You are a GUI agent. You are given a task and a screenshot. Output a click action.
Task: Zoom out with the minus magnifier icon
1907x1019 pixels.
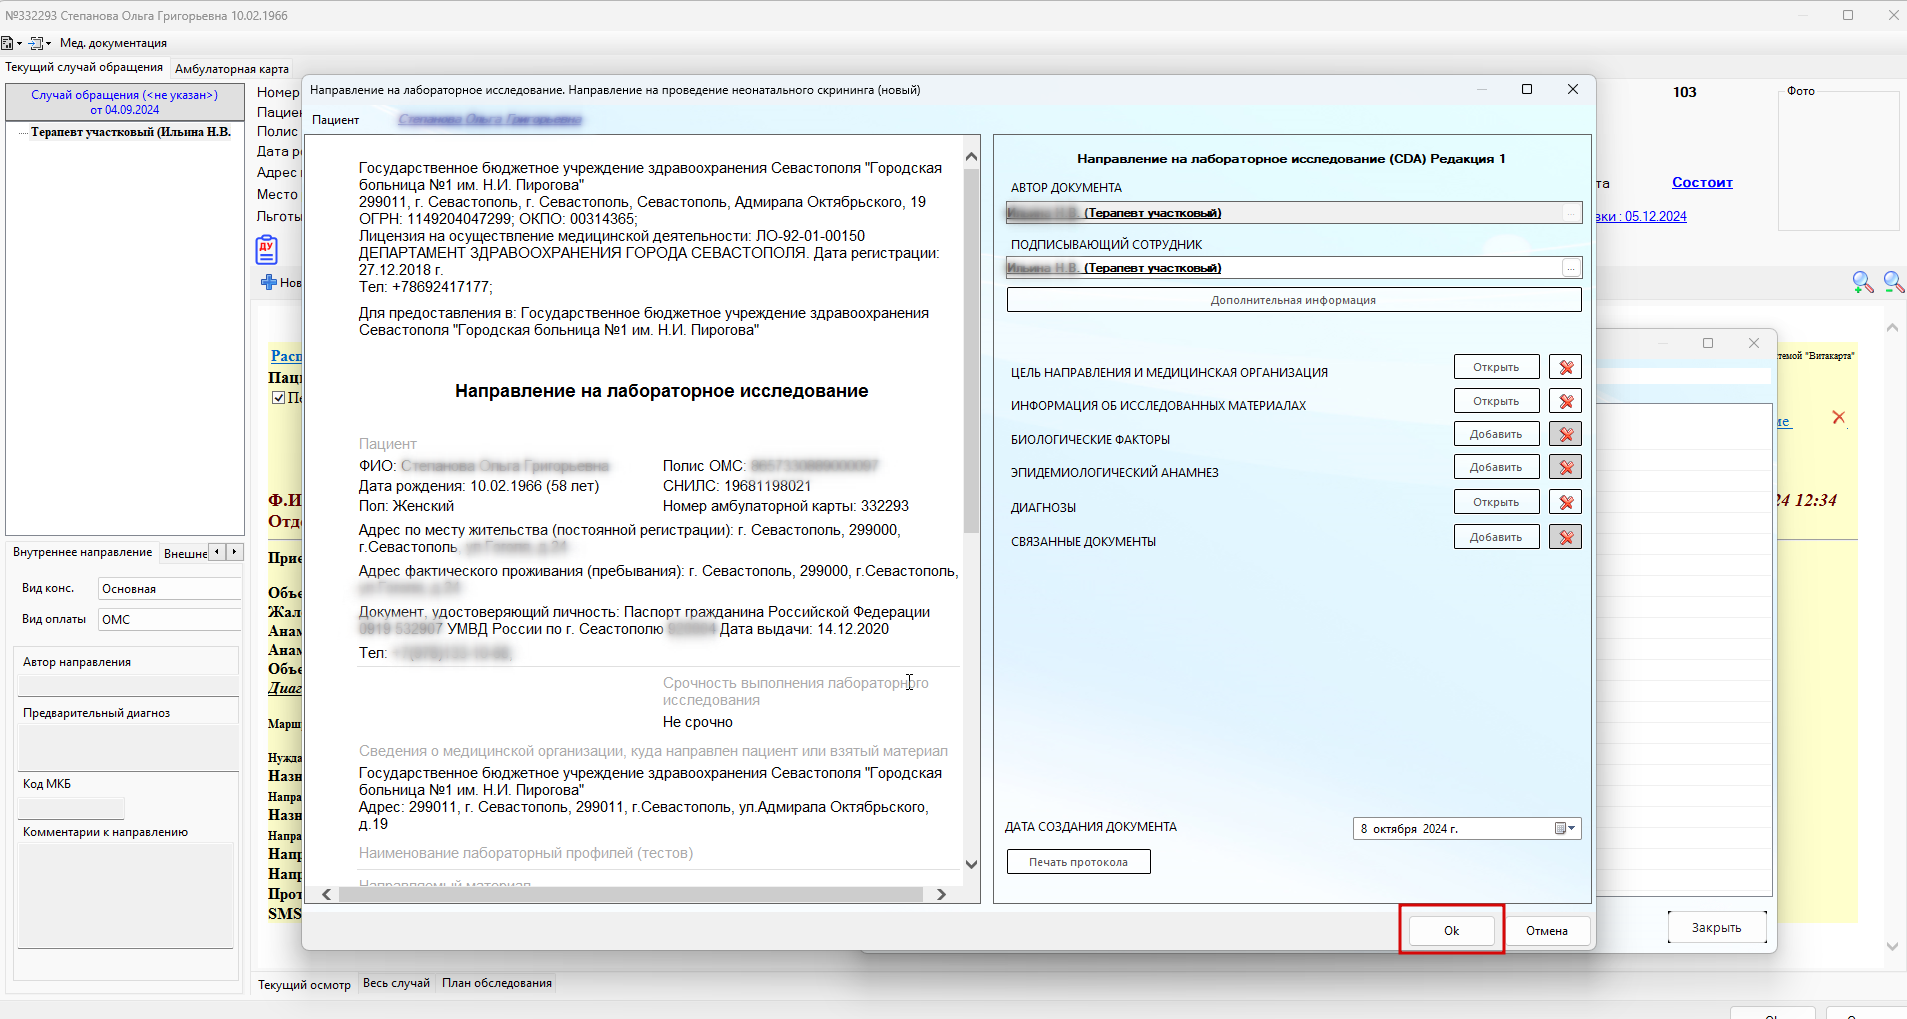point(1893,282)
